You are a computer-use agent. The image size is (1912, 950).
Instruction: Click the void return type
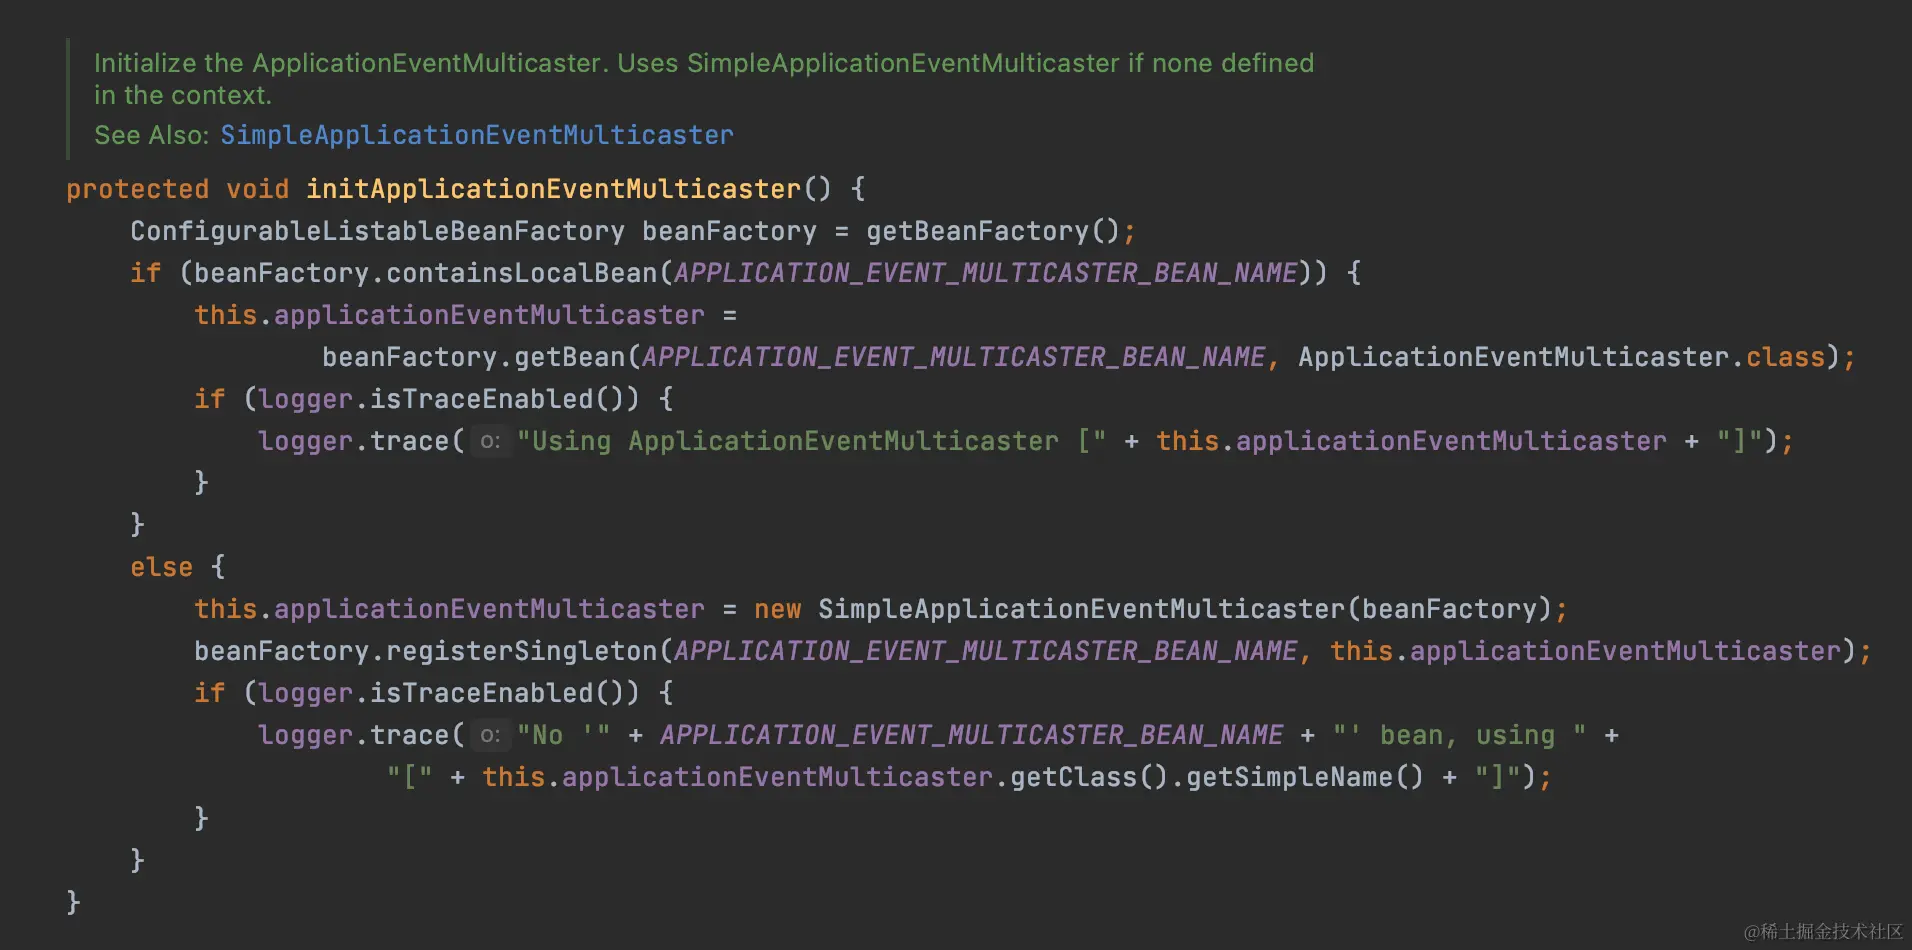[258, 189]
